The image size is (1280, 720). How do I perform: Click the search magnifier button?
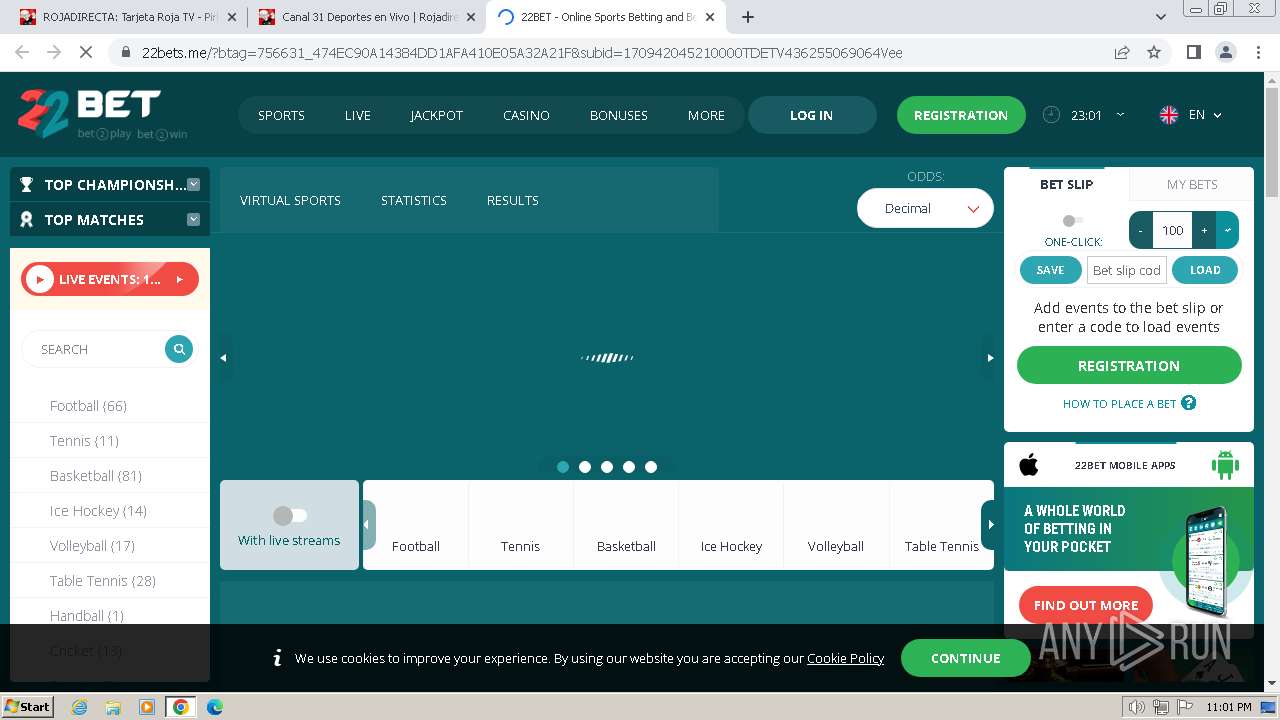pyautogui.click(x=179, y=349)
